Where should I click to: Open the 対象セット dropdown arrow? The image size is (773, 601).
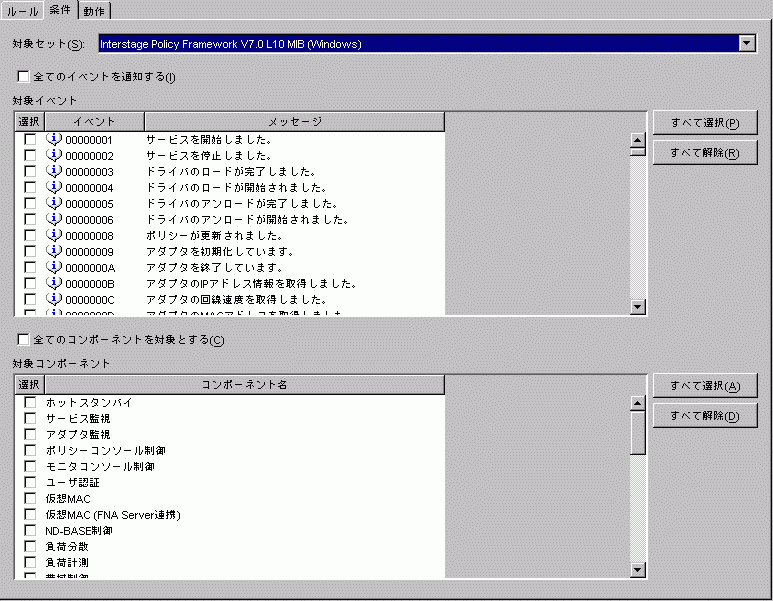coord(747,44)
